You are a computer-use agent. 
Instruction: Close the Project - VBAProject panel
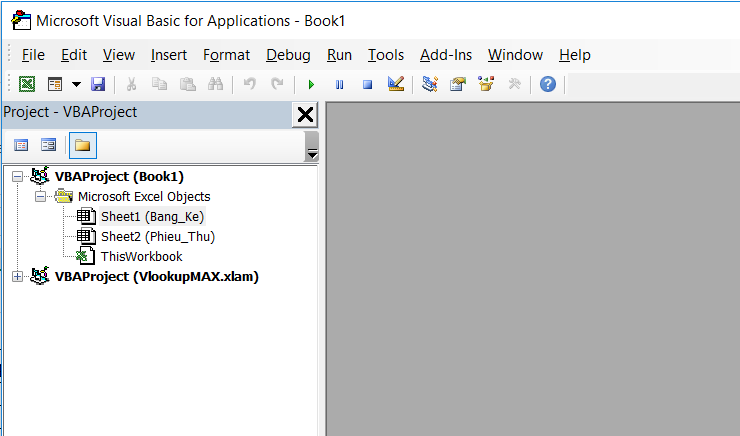(305, 115)
